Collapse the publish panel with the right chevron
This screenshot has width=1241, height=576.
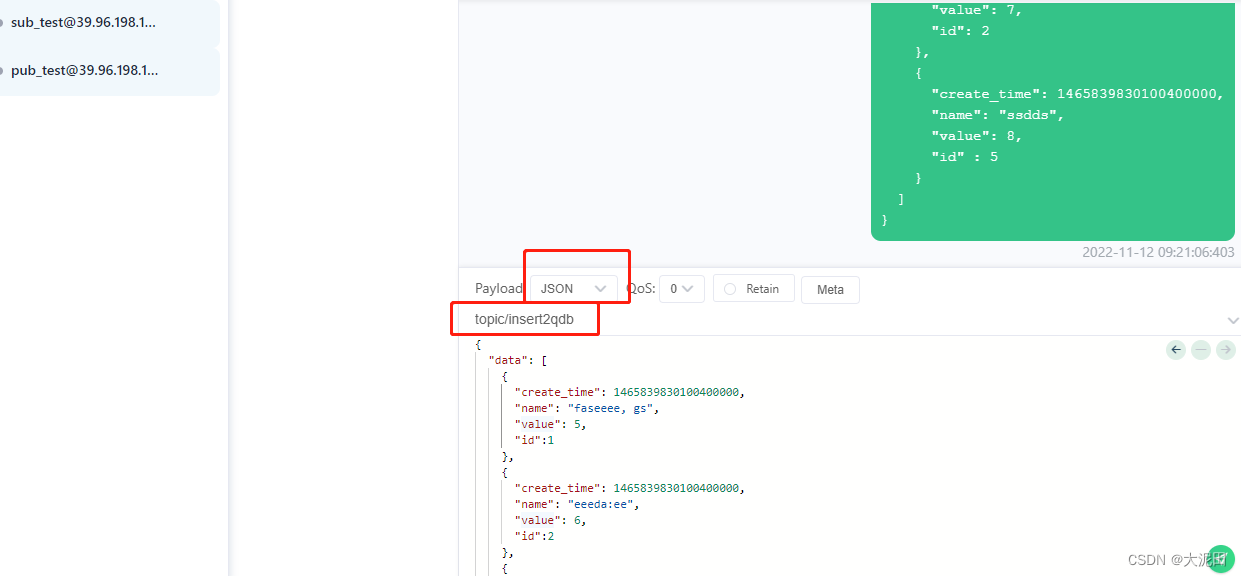coord(1231,320)
